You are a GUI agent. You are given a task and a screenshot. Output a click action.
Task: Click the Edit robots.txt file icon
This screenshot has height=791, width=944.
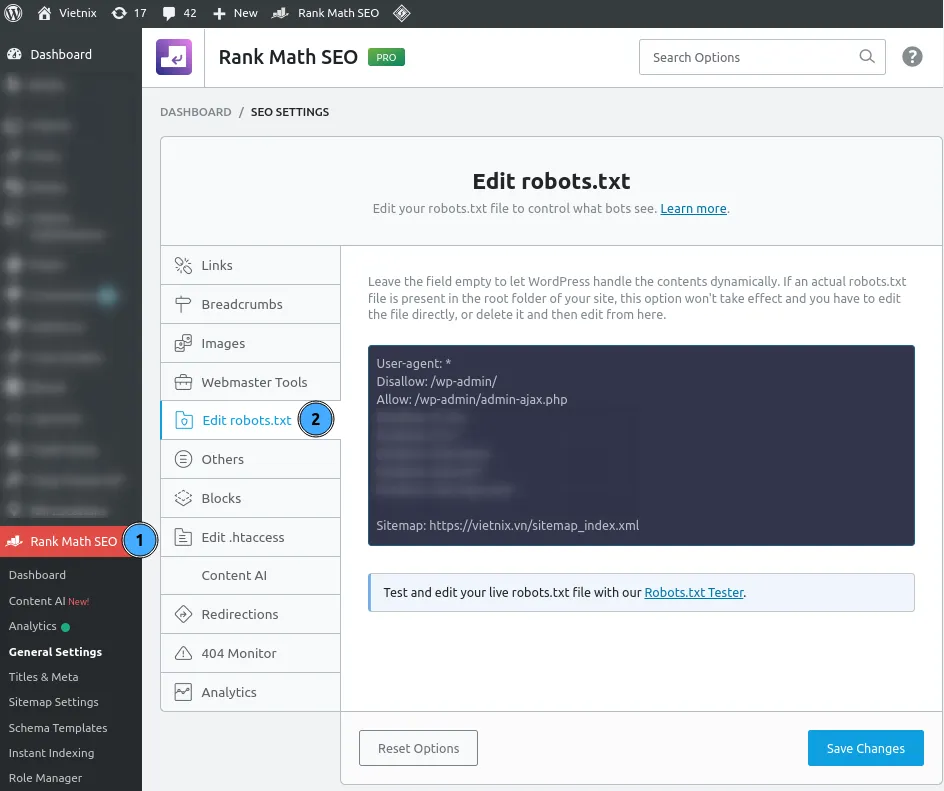[x=184, y=420]
